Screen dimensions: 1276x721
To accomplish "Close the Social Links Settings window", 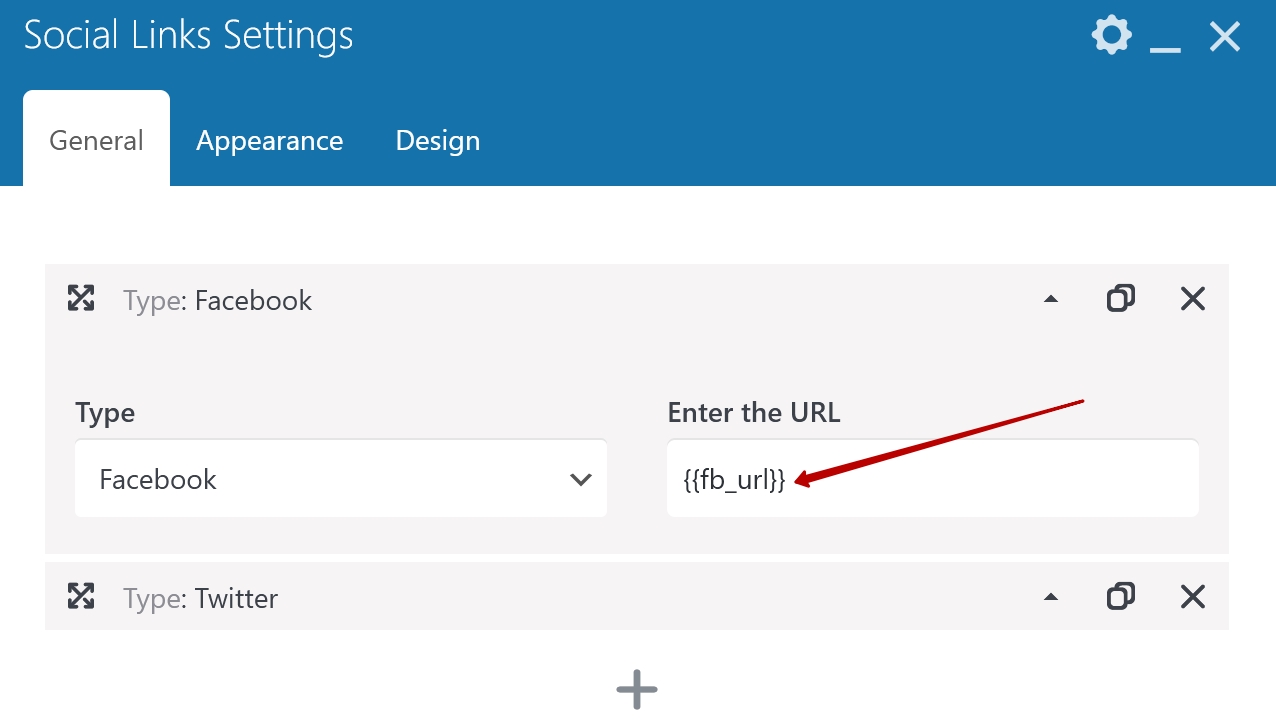I will click(1225, 37).
